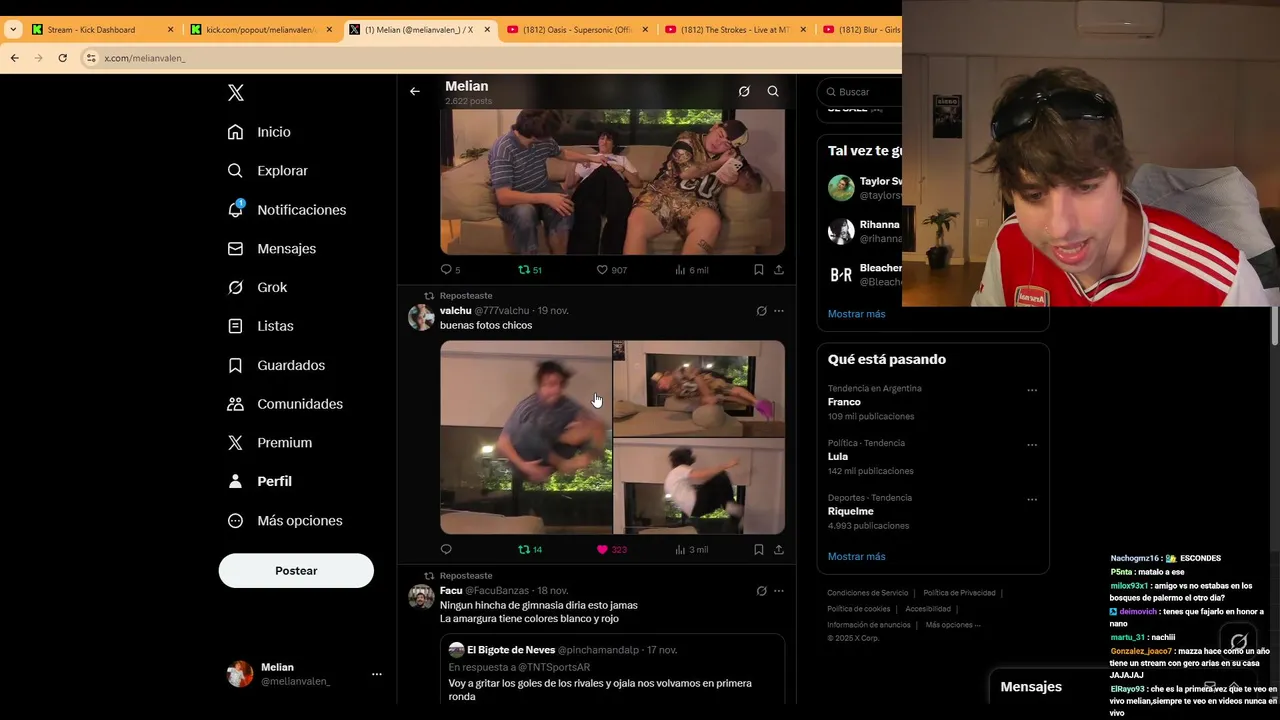
Task: Click the Grok icon in the profile header
Action: tap(744, 91)
